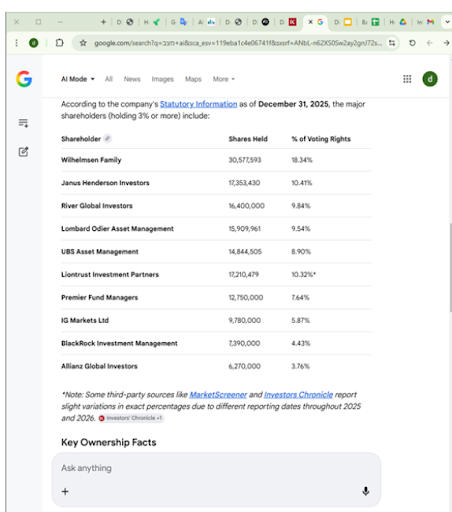Switch to the red K icon tab
452x512 pixels.
click(x=292, y=22)
